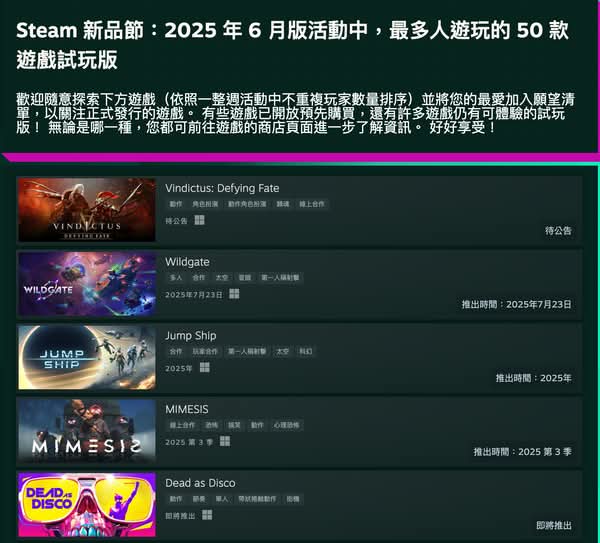Click the 'Steam 新品節' page heading
Image resolution: width=600 pixels, height=543 pixels.
(x=293, y=45)
